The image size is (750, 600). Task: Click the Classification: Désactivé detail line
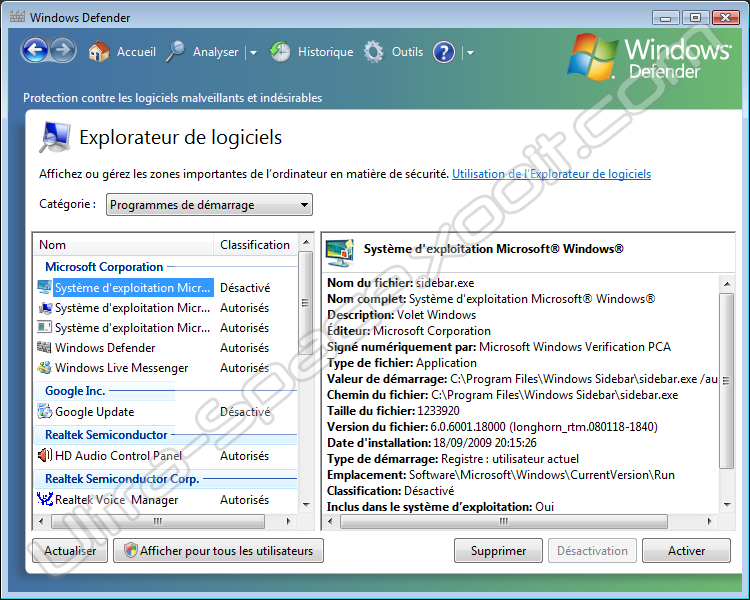tap(390, 490)
